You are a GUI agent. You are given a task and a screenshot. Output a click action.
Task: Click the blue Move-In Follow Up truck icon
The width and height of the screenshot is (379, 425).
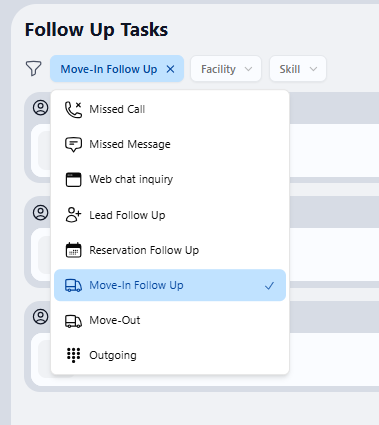coord(73,286)
